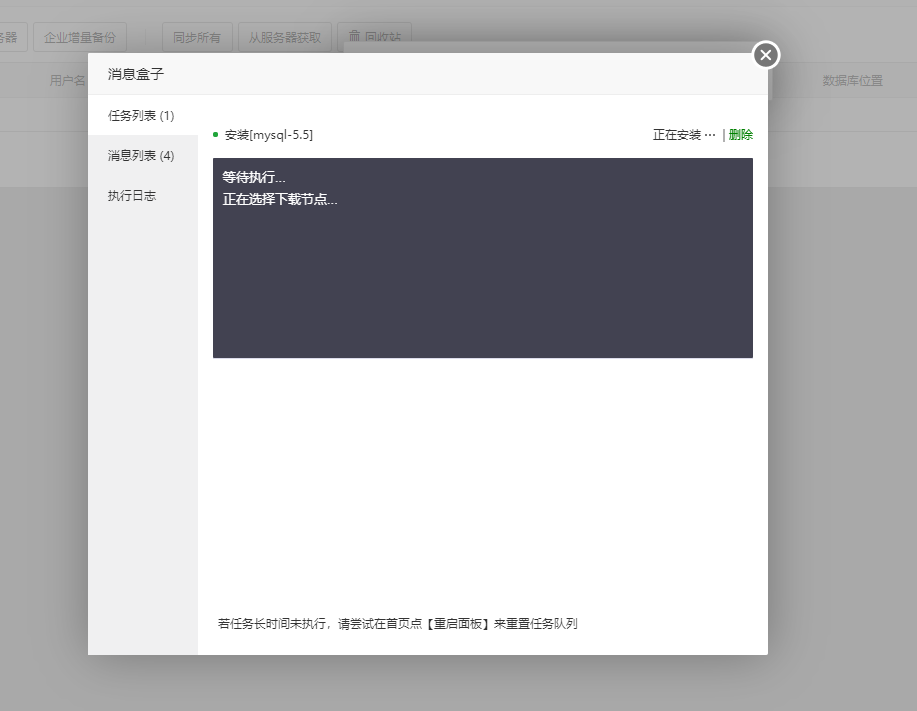Click the partially hidden button left of 企业增量备份
This screenshot has width=917, height=711.
point(12,37)
